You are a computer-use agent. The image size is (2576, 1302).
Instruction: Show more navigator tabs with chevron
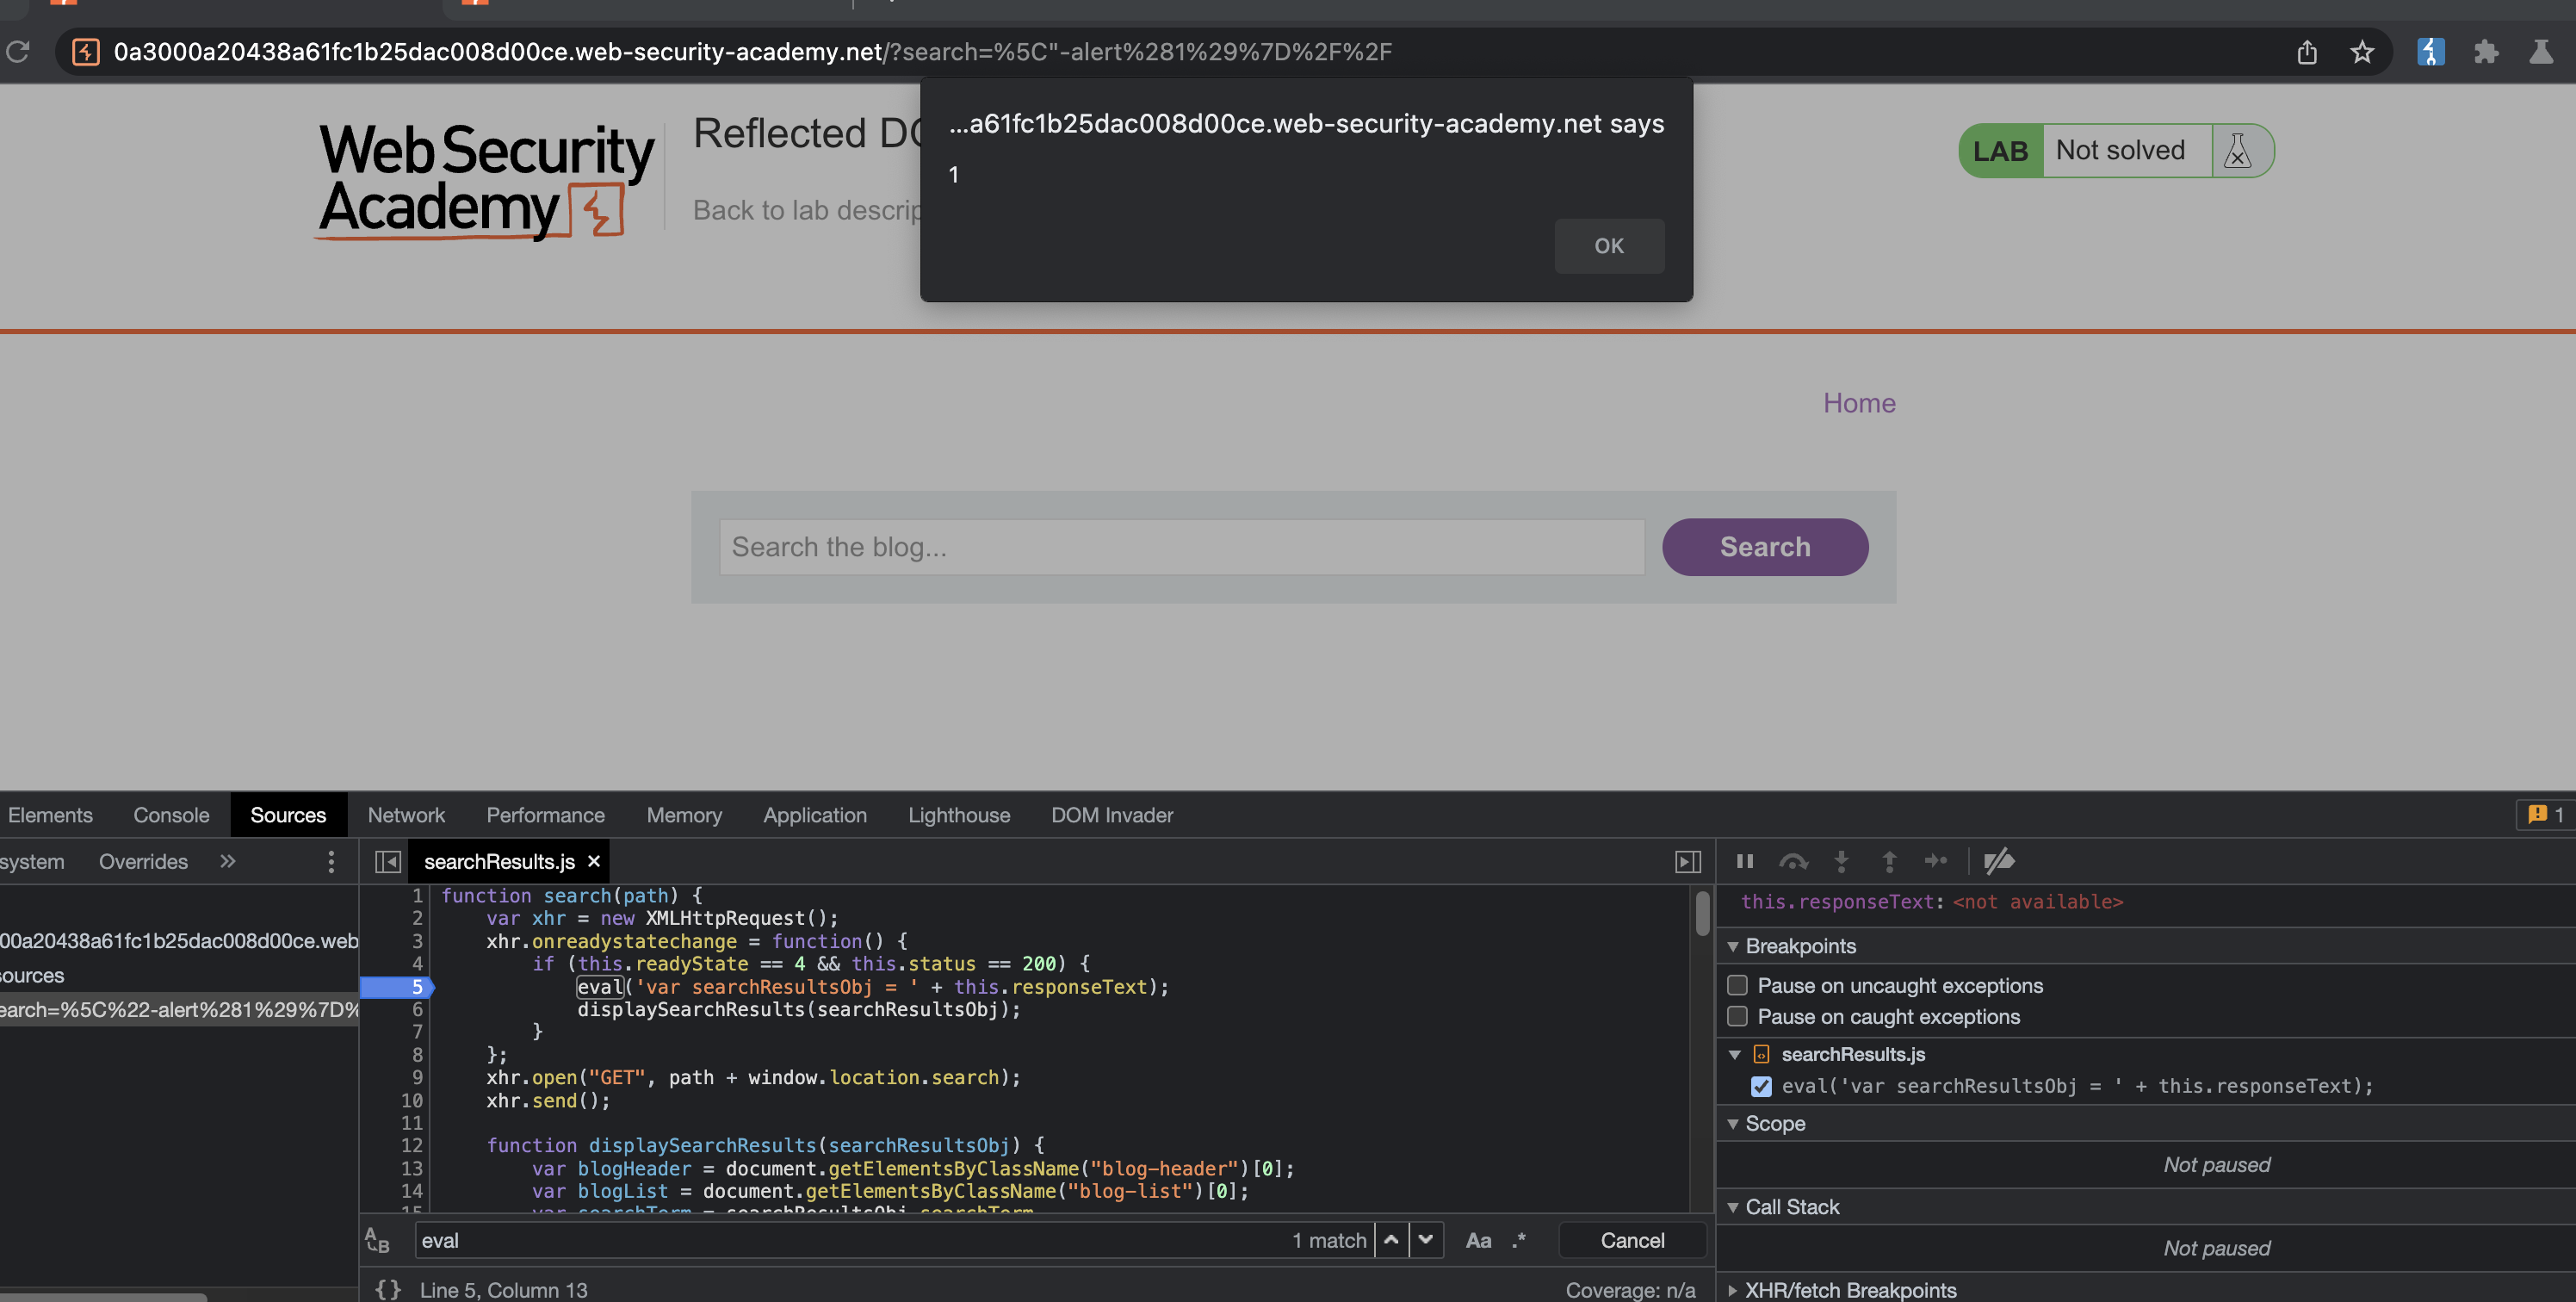pyautogui.click(x=227, y=861)
